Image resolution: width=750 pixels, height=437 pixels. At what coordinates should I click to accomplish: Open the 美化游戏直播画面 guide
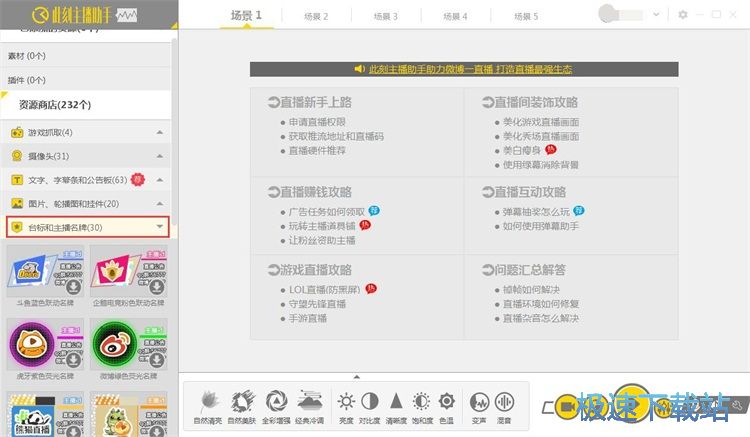click(x=541, y=122)
